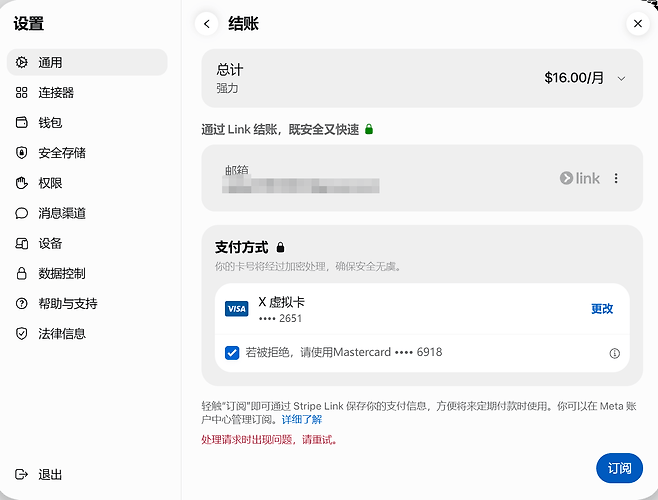Open the 消息渠道 settings section
The width and height of the screenshot is (658, 500).
[87, 213]
